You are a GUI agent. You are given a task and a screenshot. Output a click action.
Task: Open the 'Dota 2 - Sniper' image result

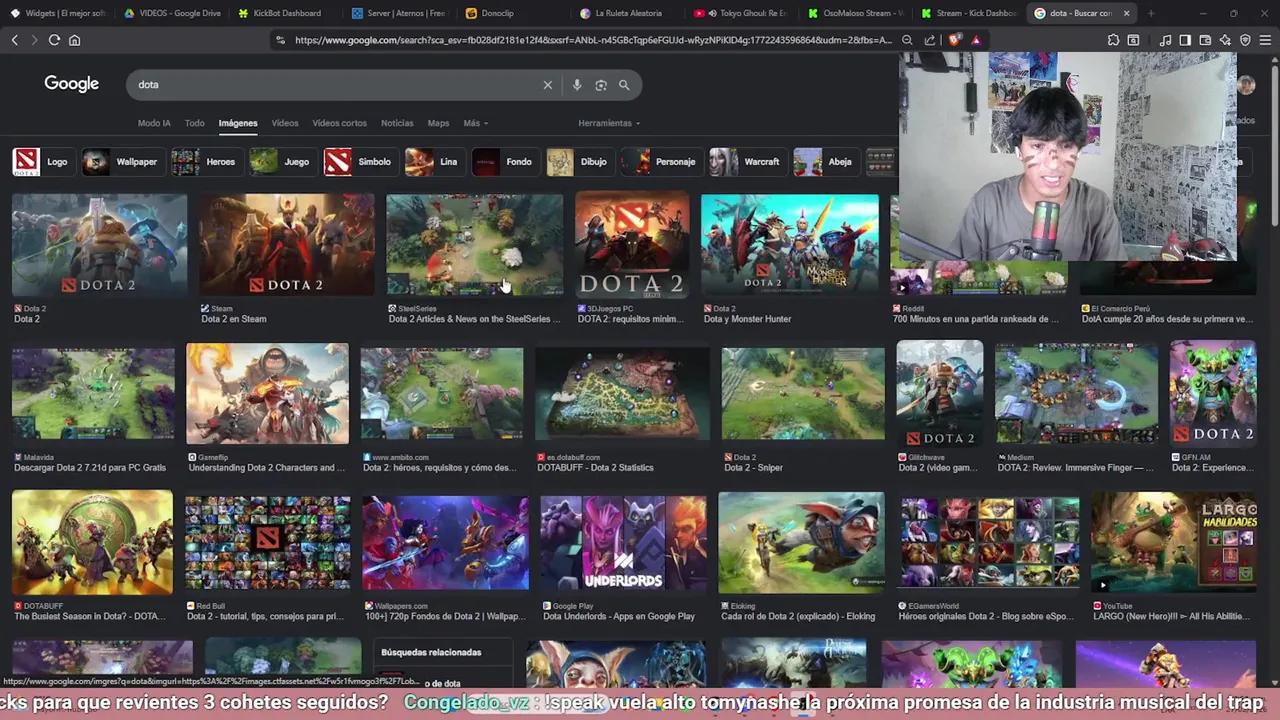tap(803, 394)
